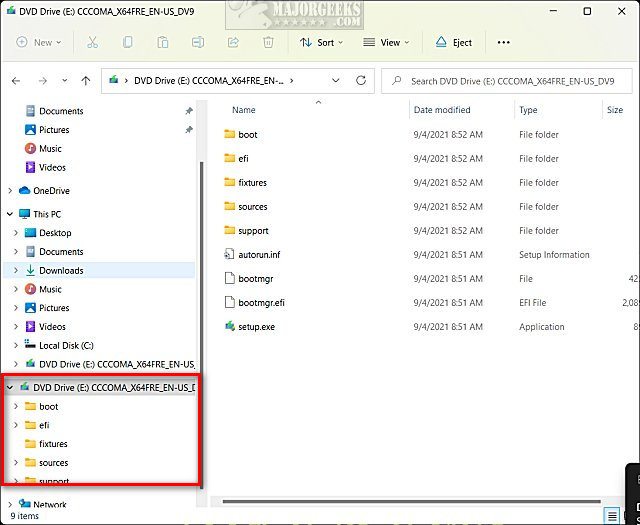
Task: Click the Share icon in toolbar
Action: click(x=233, y=43)
